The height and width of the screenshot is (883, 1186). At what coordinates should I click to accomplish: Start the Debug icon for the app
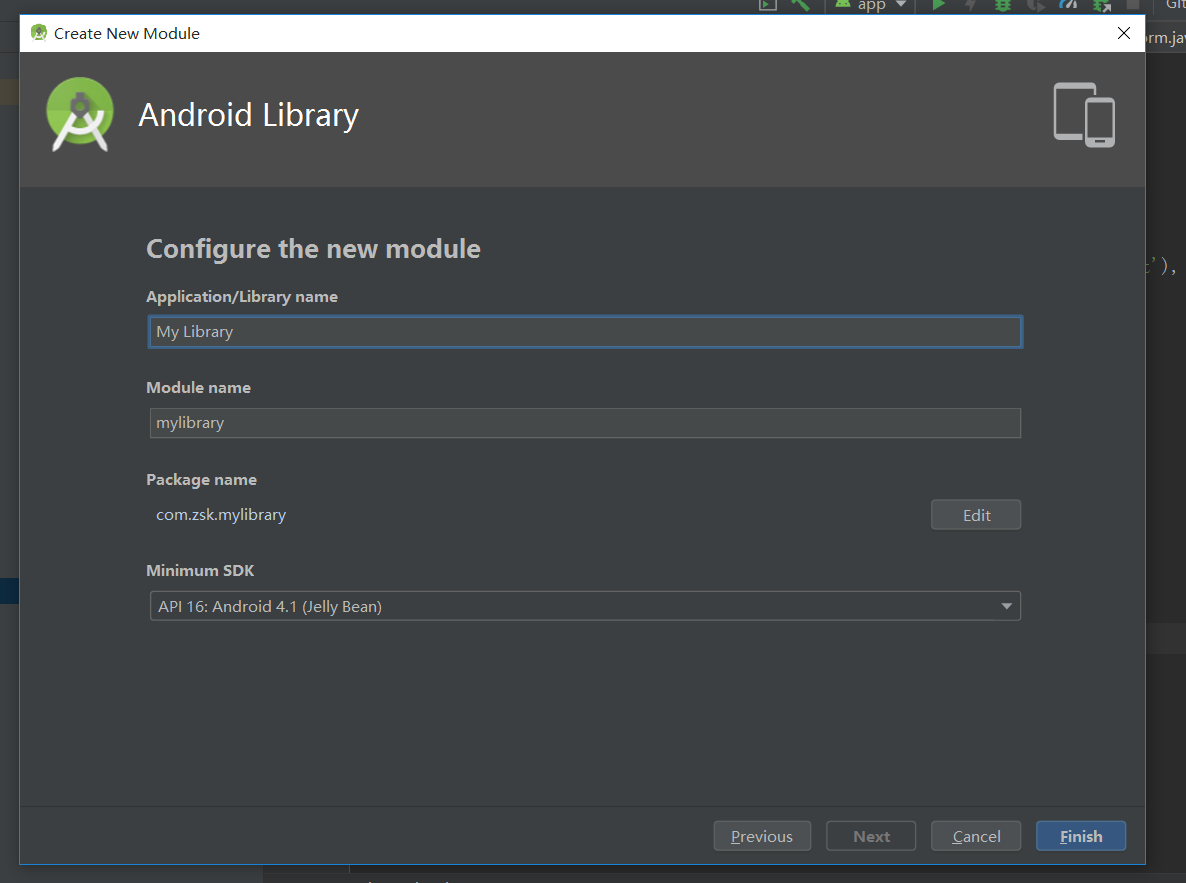1002,6
